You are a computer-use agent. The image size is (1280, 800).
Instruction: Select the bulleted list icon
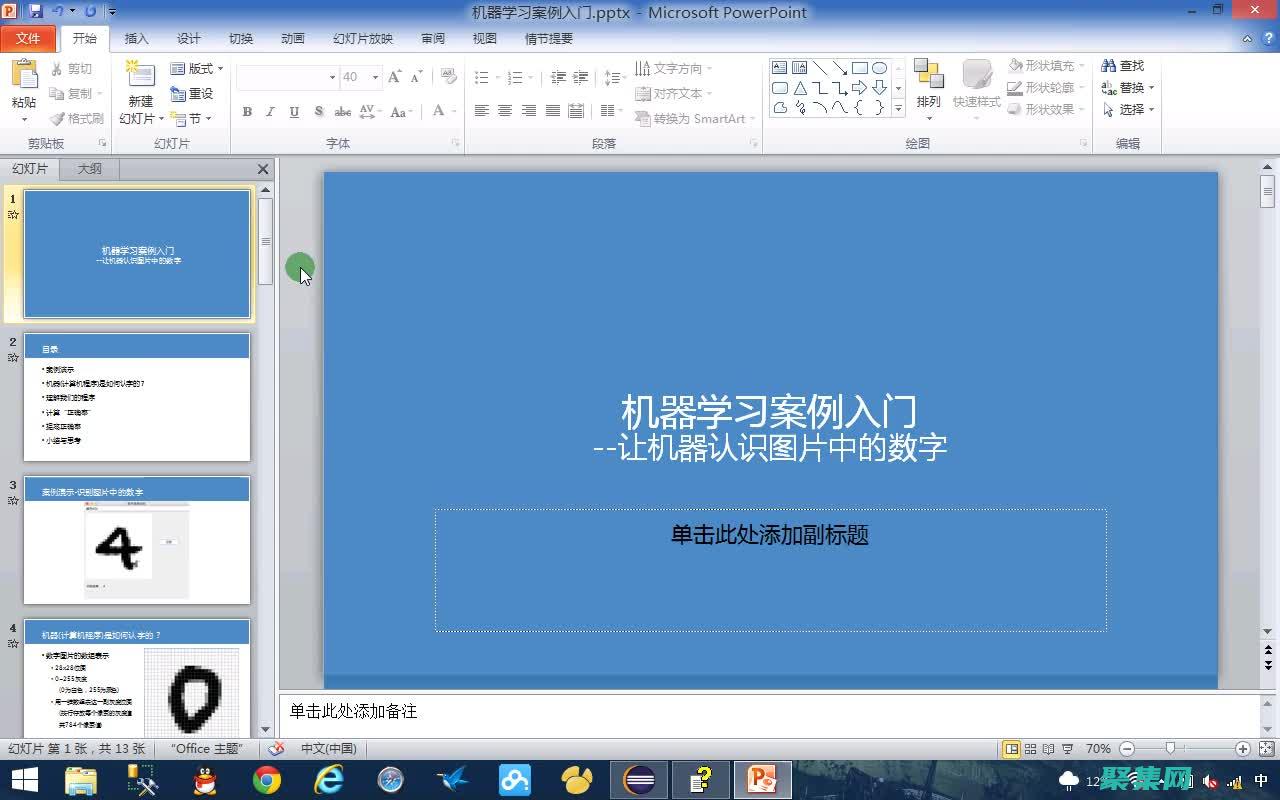click(481, 75)
